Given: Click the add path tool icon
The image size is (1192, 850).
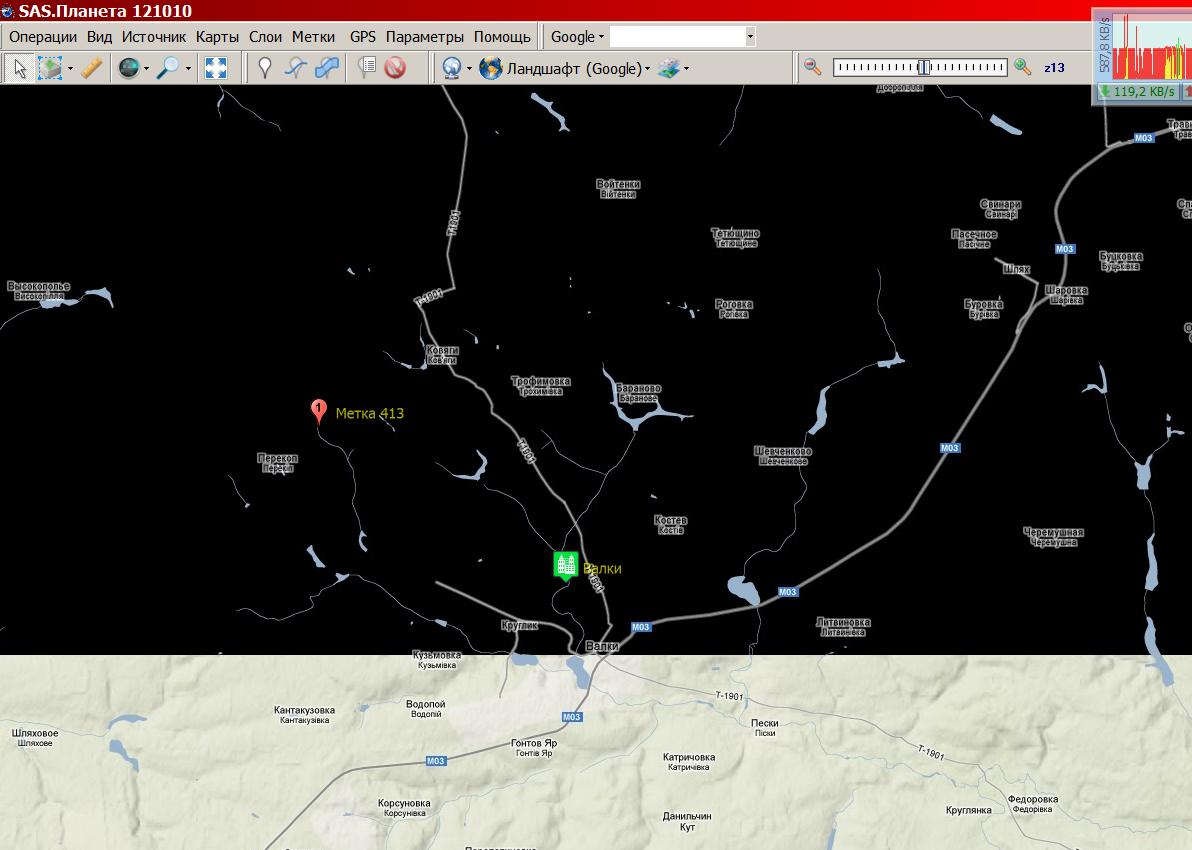Looking at the screenshot, I should (x=295, y=68).
